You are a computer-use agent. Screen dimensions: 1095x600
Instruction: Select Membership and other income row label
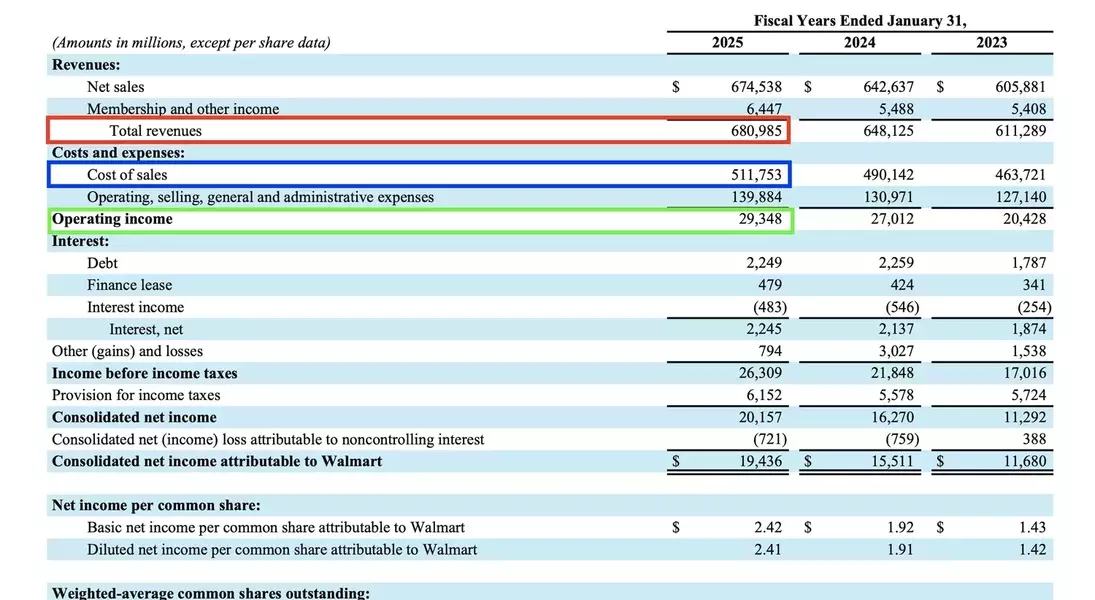(x=183, y=109)
